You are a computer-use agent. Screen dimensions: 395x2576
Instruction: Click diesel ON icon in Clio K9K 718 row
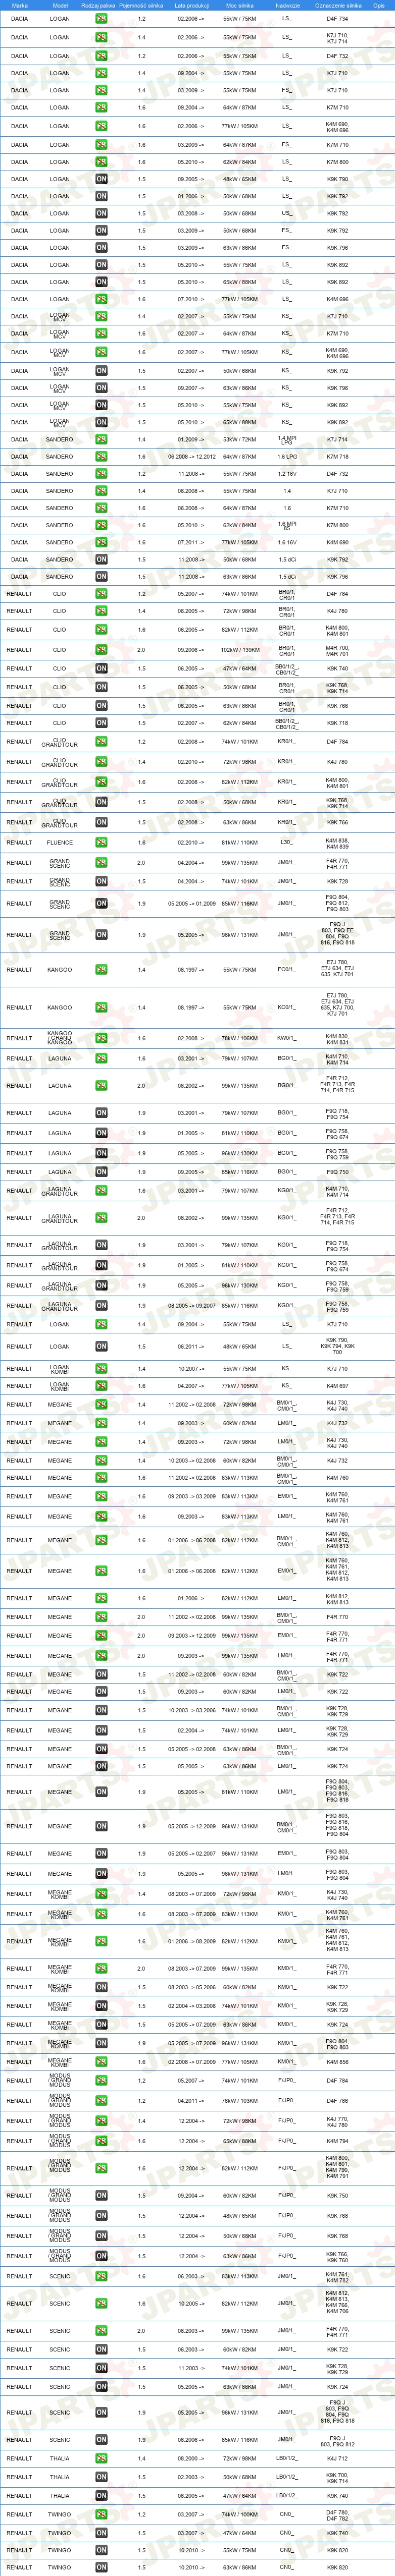pyautogui.click(x=101, y=723)
